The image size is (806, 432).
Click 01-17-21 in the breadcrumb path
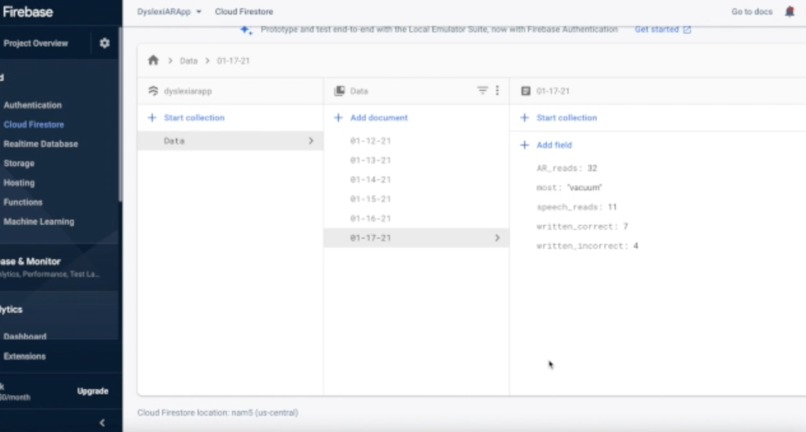coord(233,61)
